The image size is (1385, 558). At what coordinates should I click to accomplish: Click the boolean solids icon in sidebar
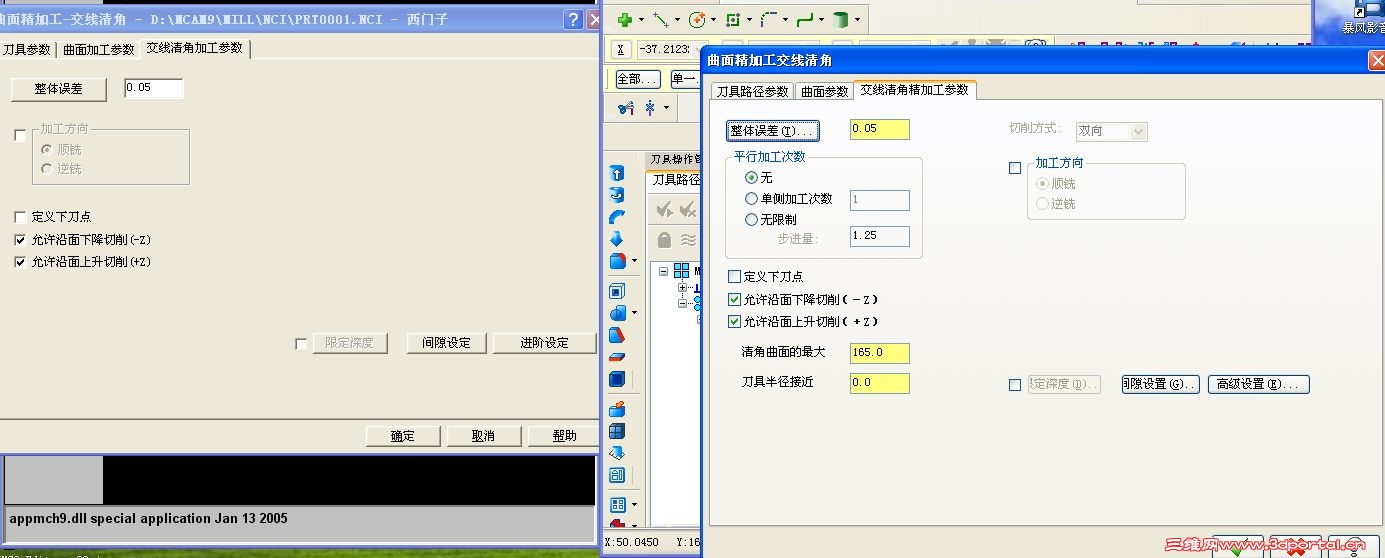[617, 314]
